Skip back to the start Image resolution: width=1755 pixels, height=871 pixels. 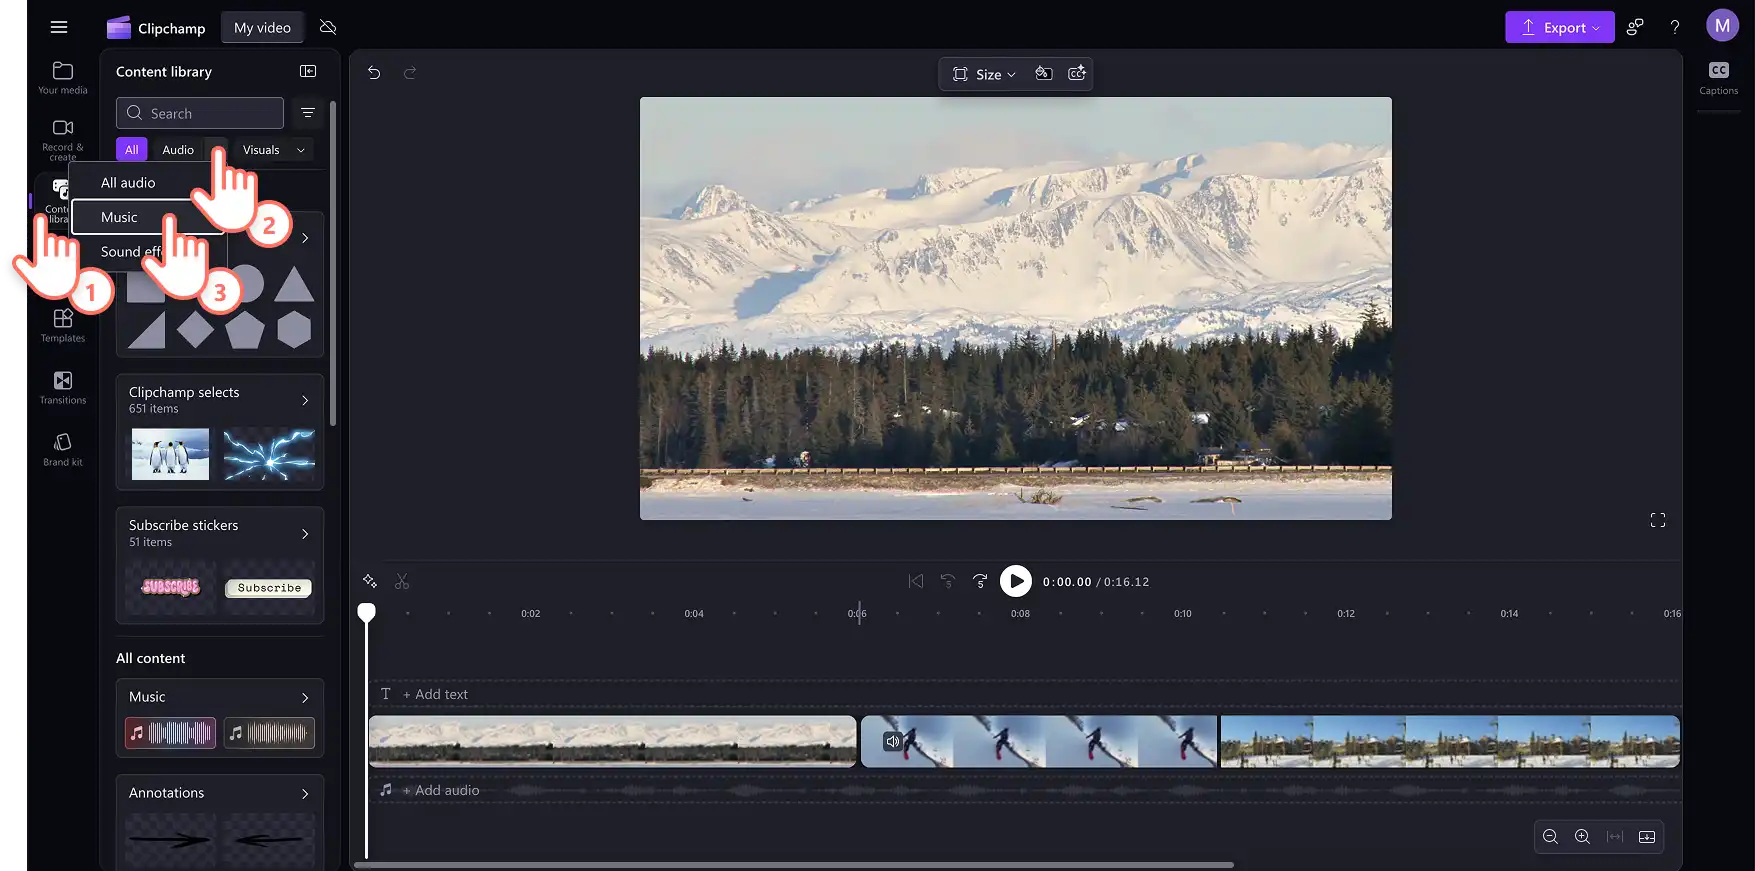[x=915, y=581]
